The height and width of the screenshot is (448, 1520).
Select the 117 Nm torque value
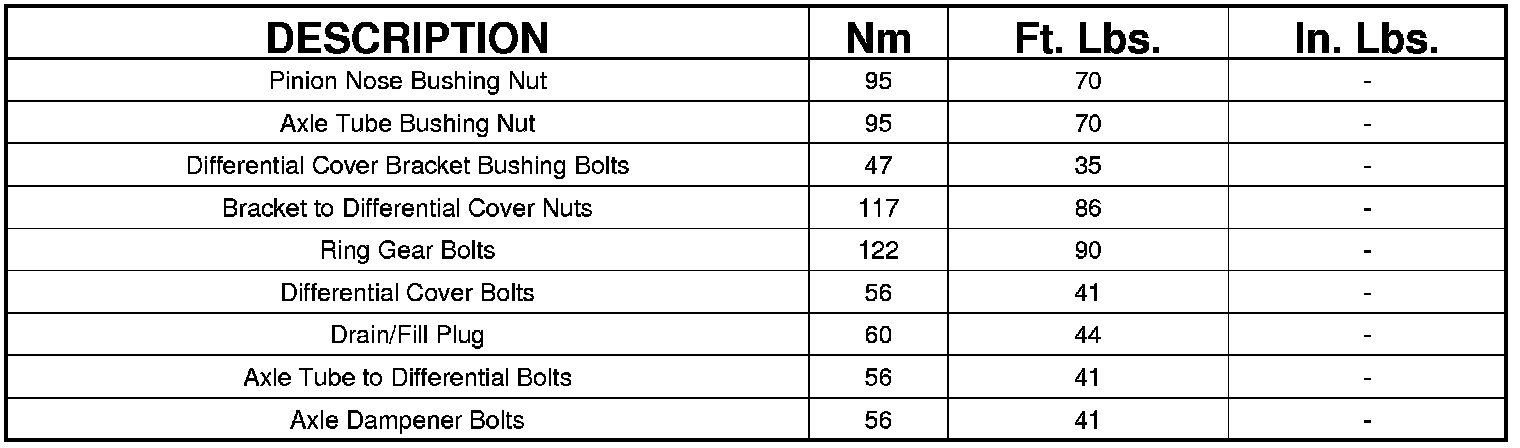click(x=879, y=208)
